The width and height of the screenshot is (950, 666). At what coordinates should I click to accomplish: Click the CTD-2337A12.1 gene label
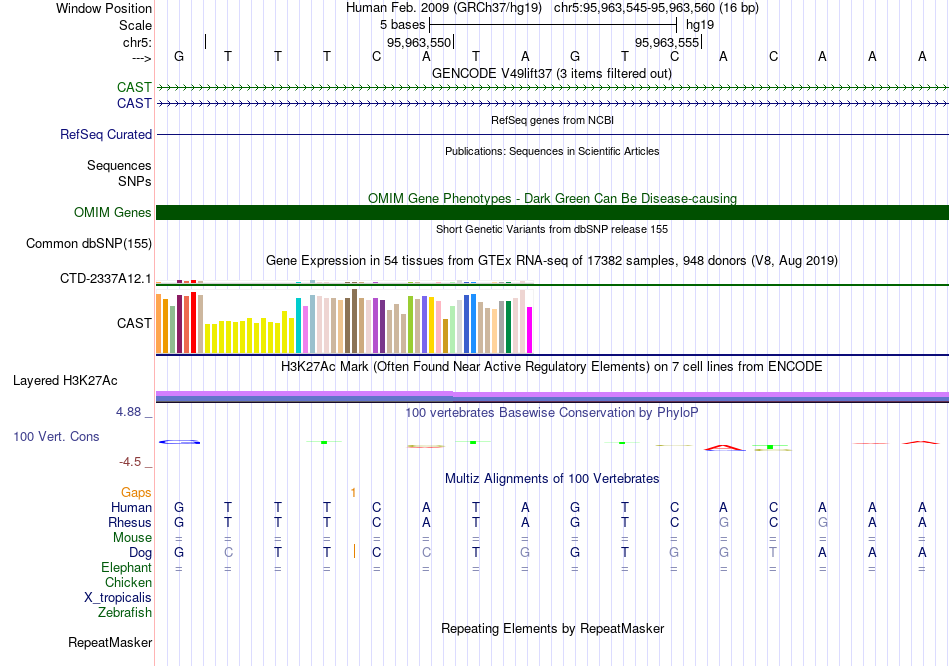point(105,278)
